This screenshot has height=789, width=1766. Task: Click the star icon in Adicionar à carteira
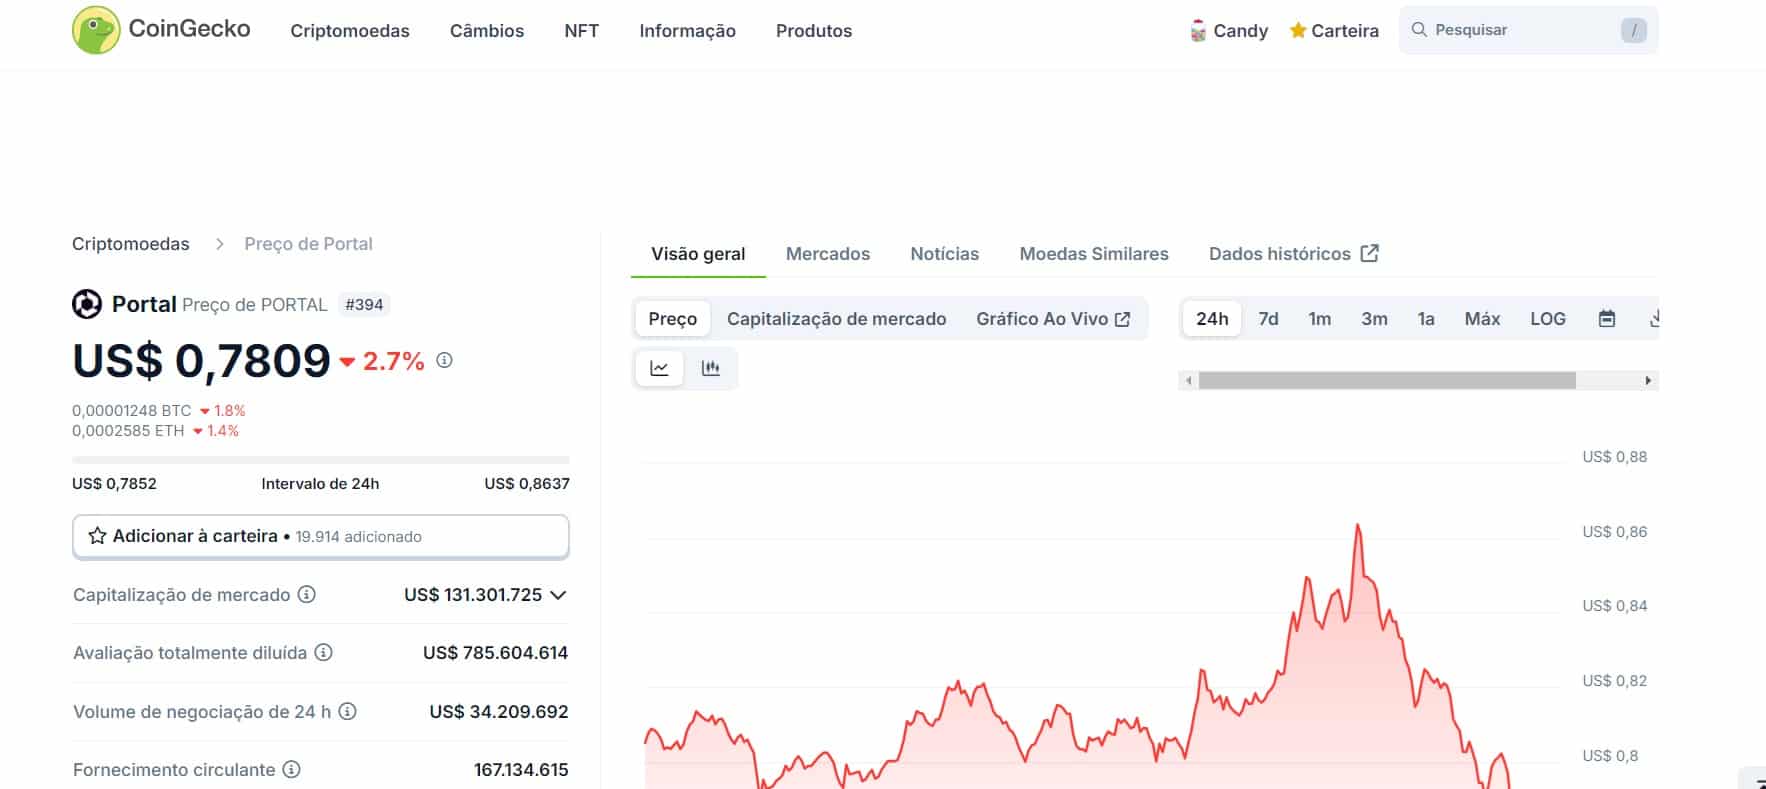pyautogui.click(x=97, y=536)
